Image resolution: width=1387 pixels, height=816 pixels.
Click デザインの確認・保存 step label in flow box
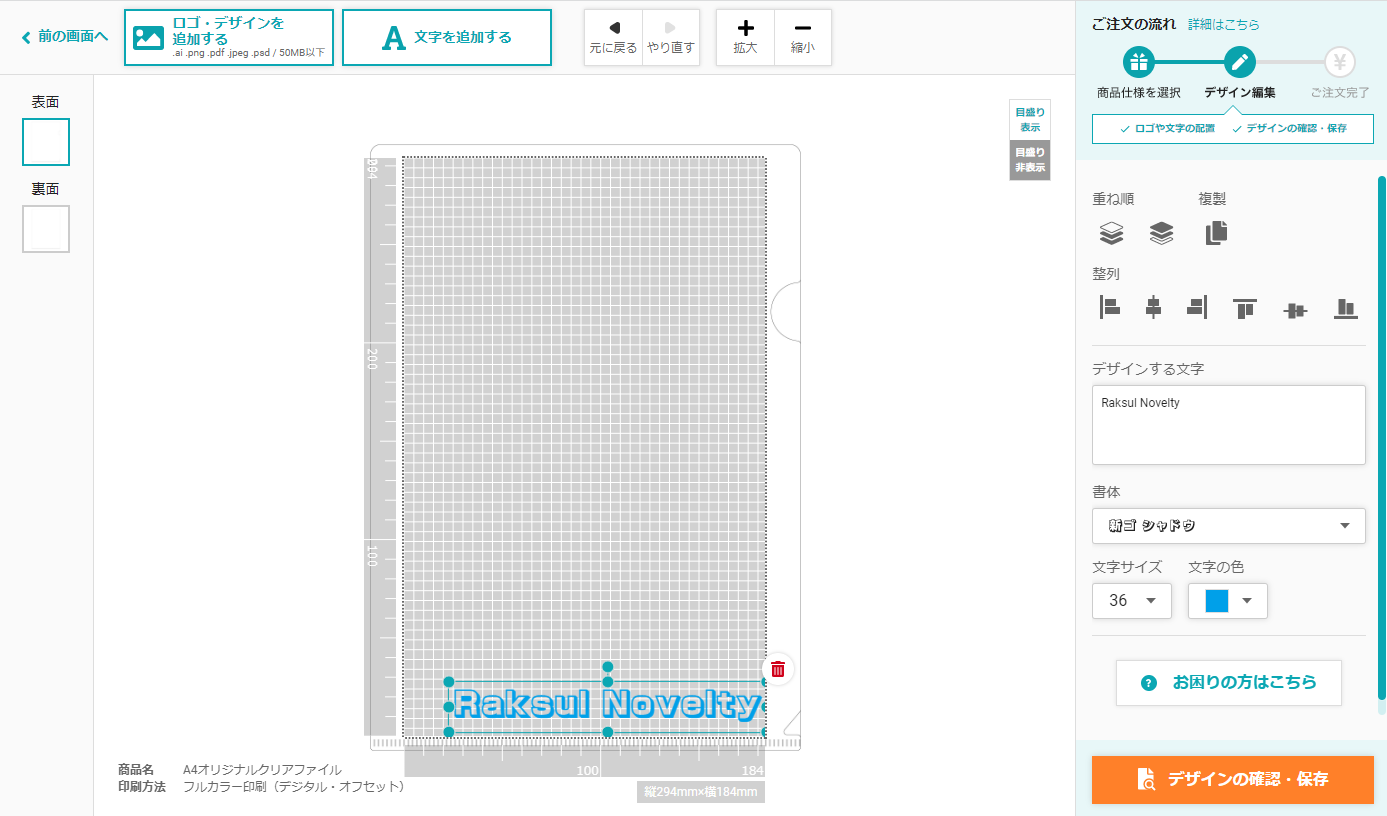click(1290, 129)
